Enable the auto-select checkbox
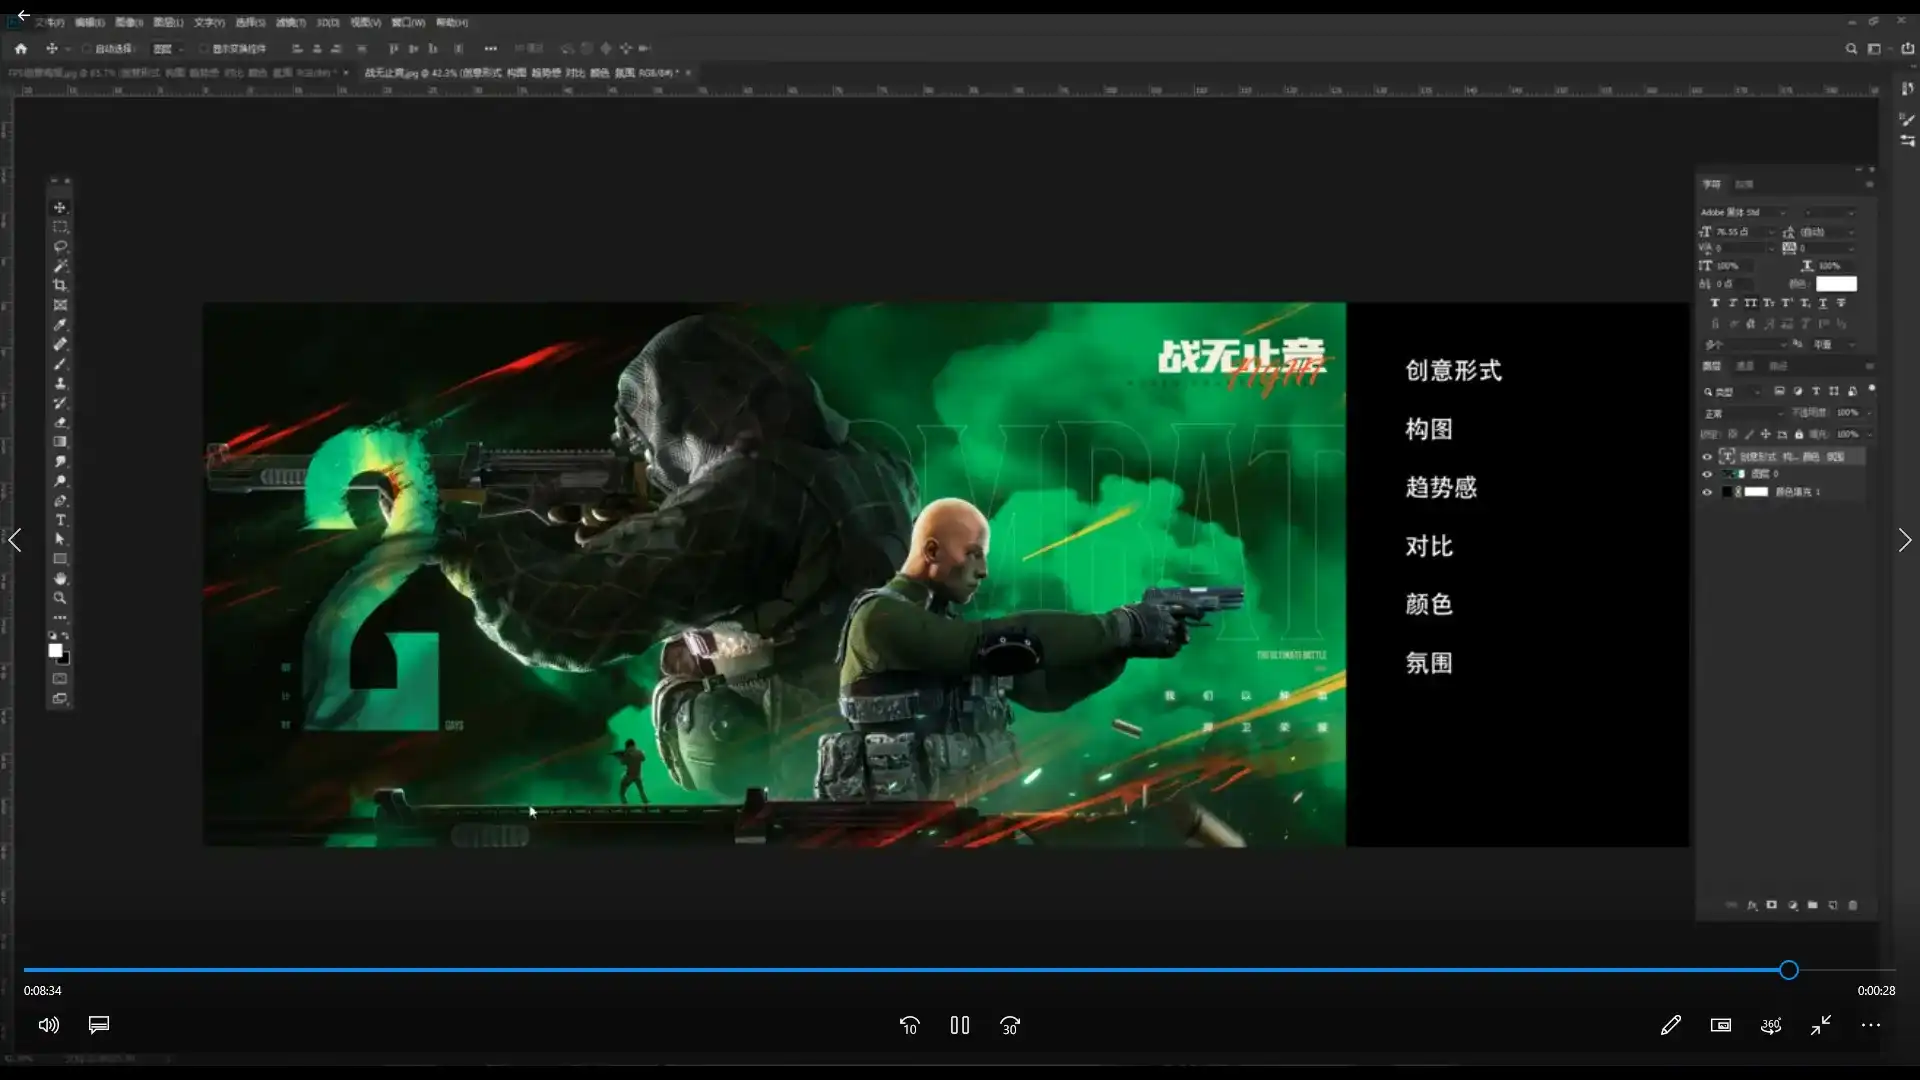Screen dimensions: 1920x1080 click(88, 48)
